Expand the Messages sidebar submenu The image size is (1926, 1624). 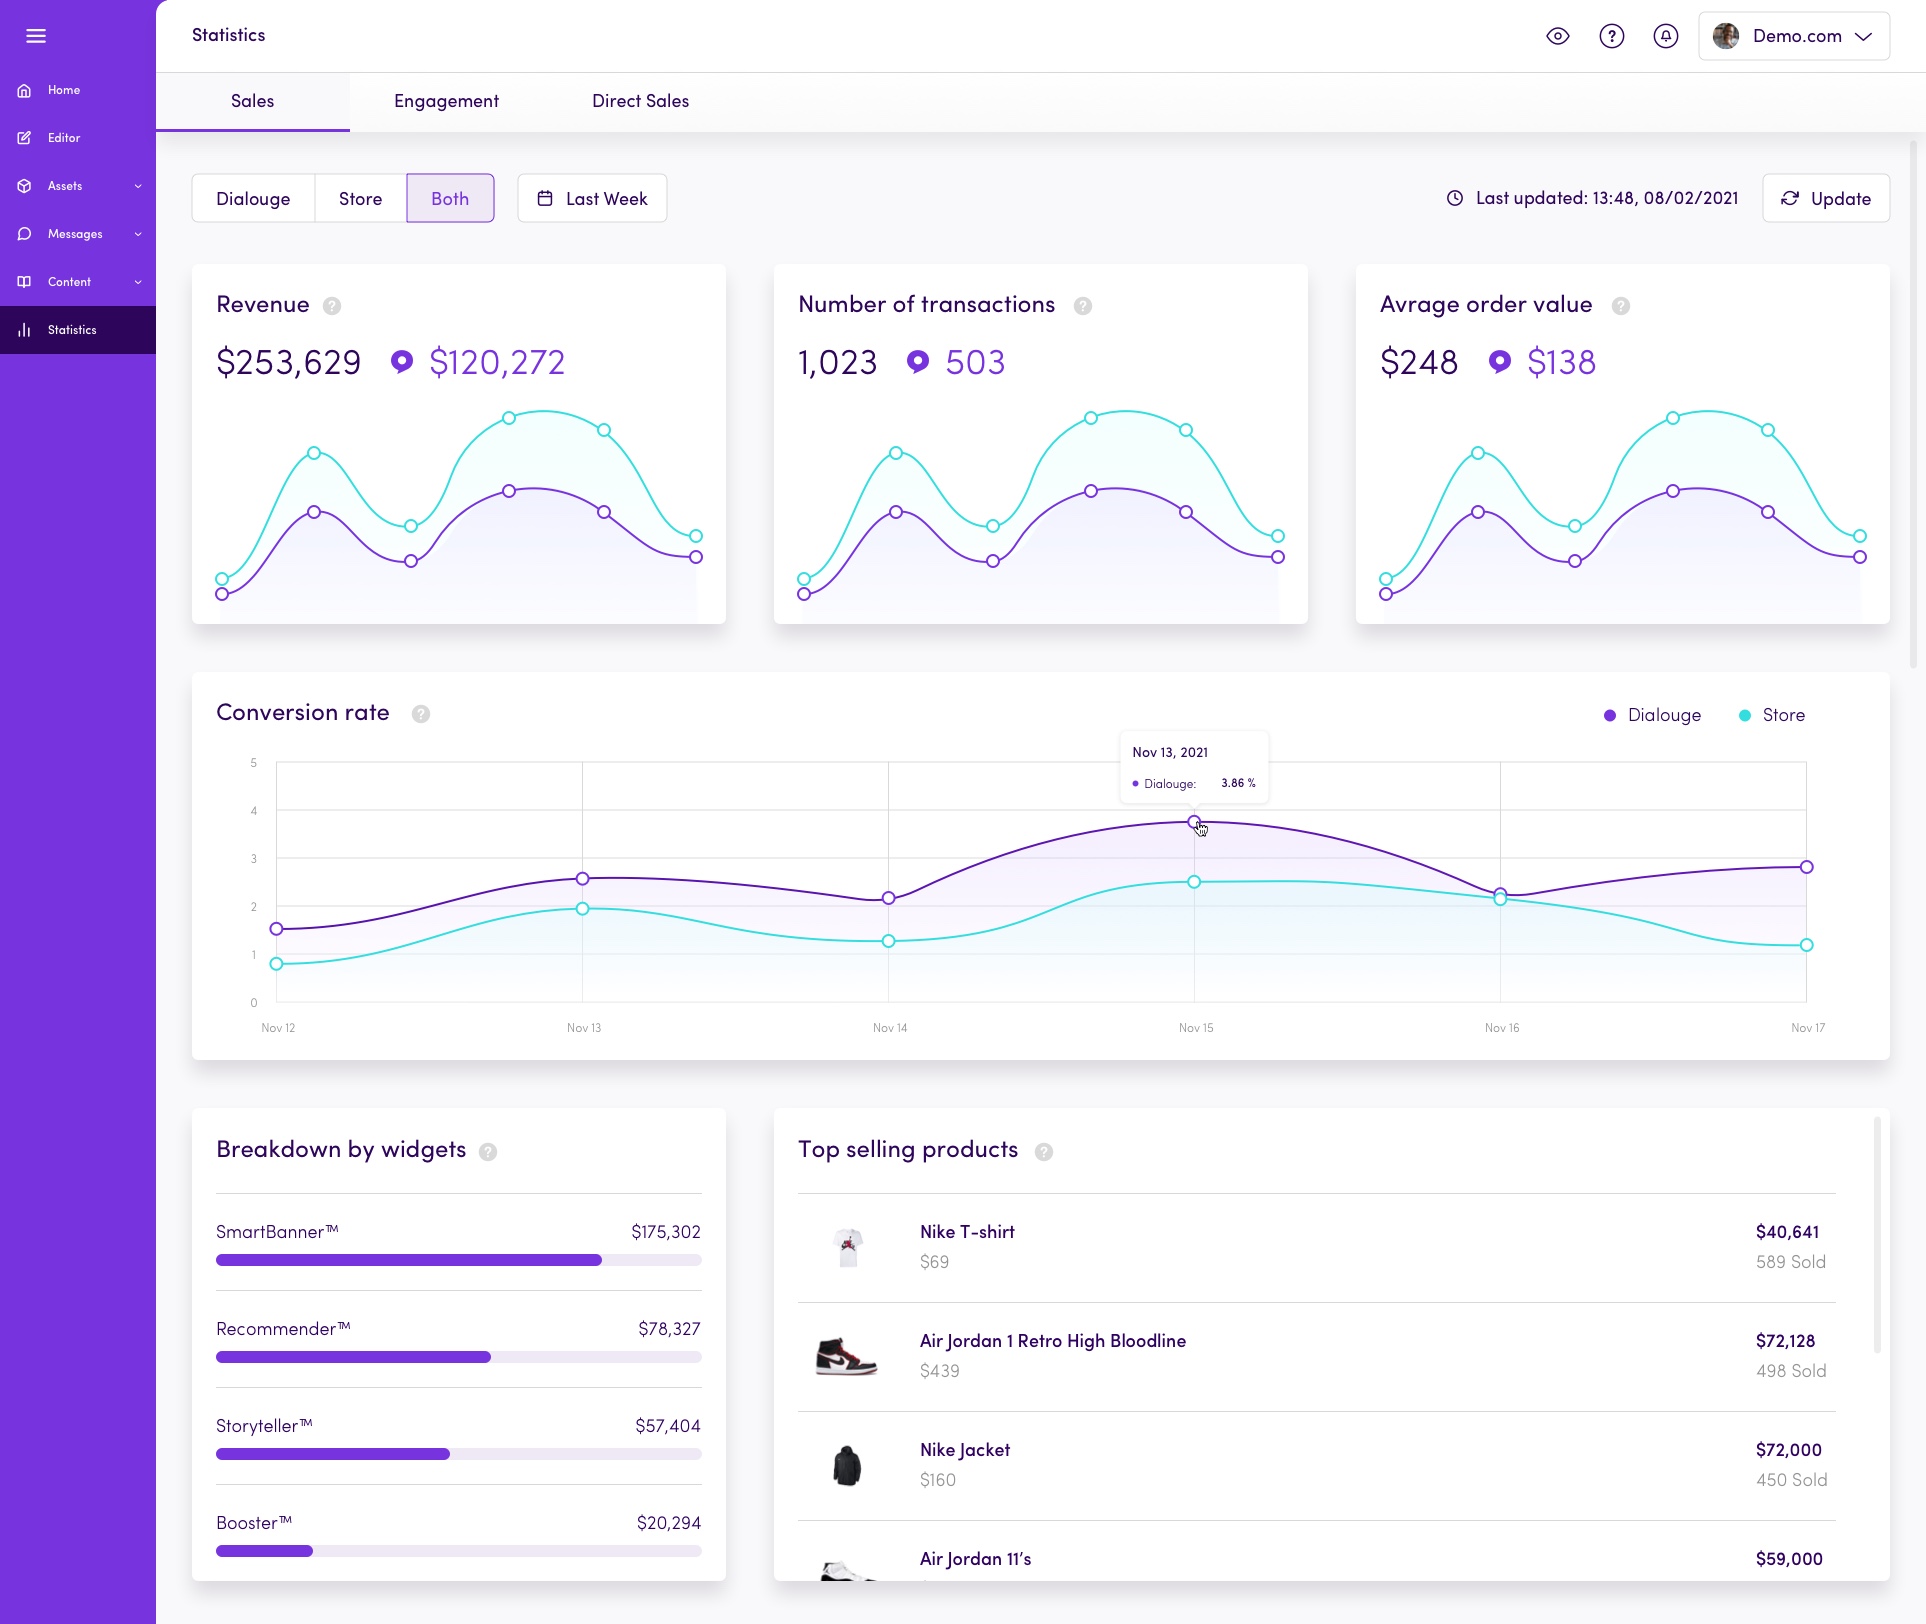[138, 234]
